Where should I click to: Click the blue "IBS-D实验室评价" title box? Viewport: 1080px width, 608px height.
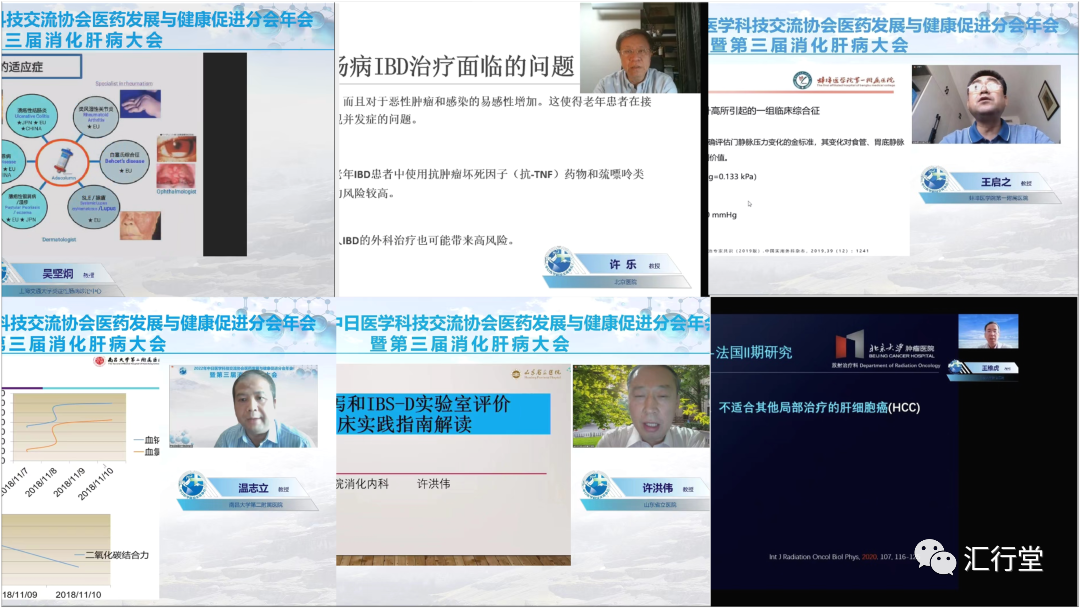(444, 414)
